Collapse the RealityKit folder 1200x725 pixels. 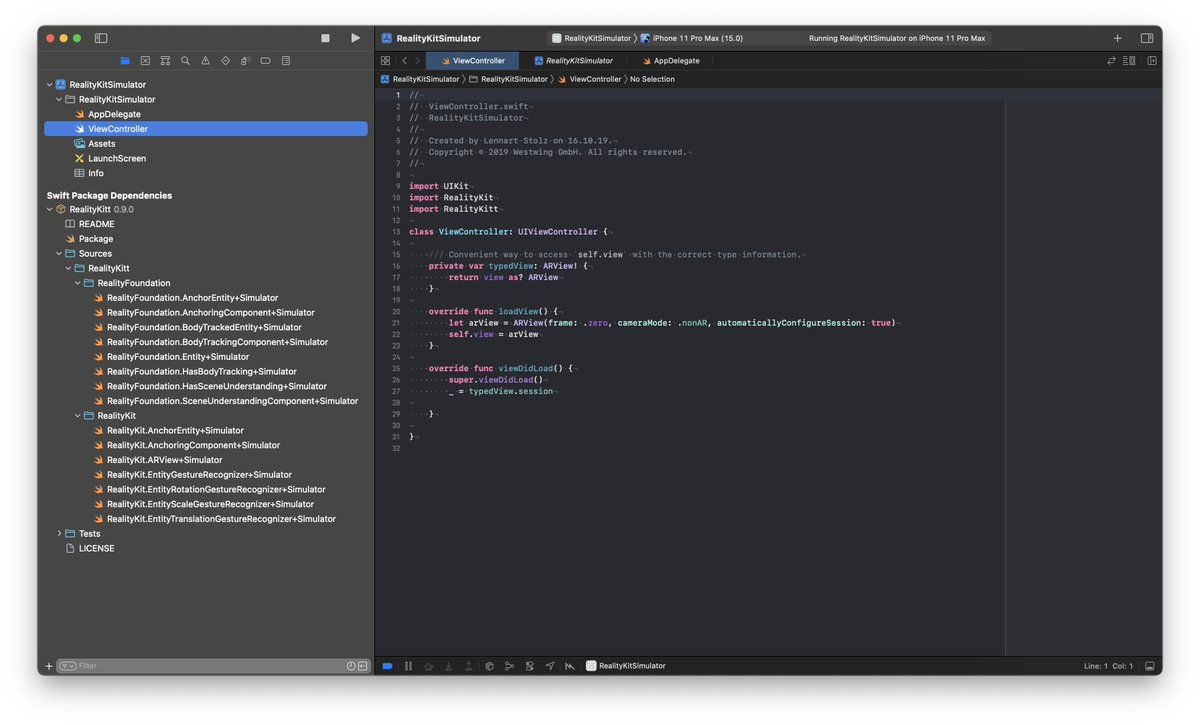pyautogui.click(x=77, y=416)
